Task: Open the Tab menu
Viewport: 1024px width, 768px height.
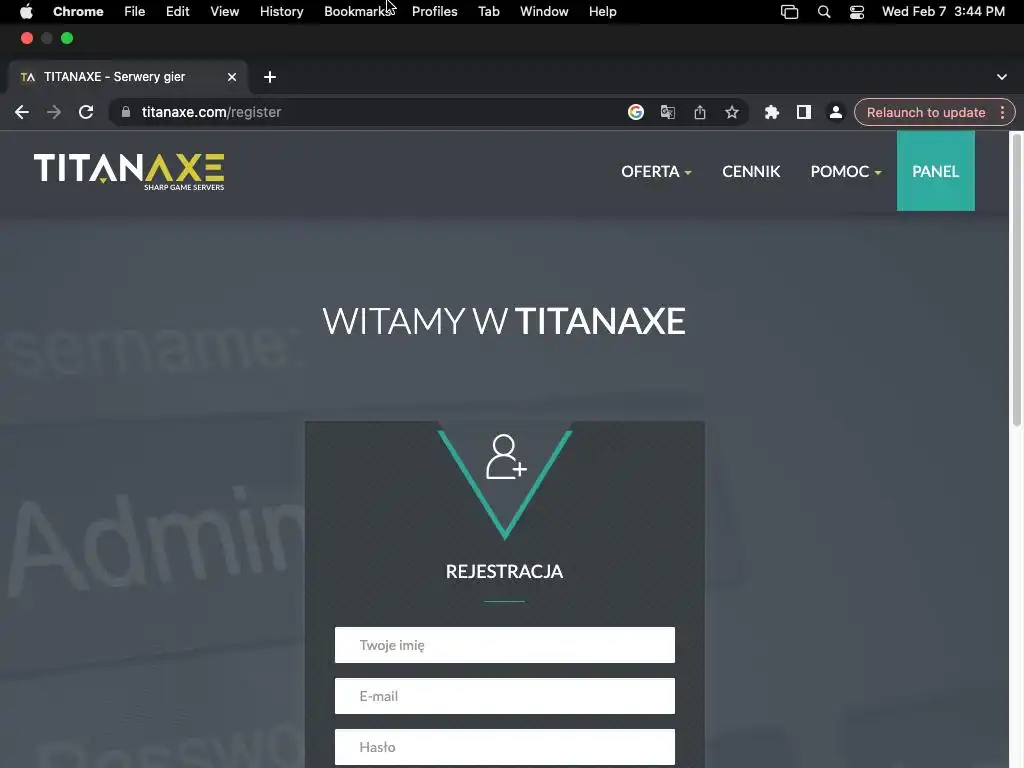Action: tap(488, 12)
